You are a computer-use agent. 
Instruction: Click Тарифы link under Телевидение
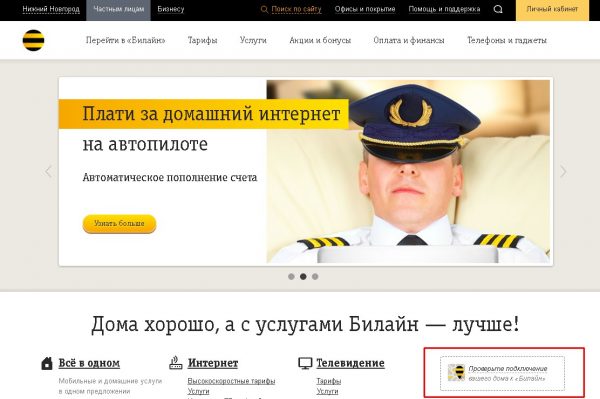328,381
